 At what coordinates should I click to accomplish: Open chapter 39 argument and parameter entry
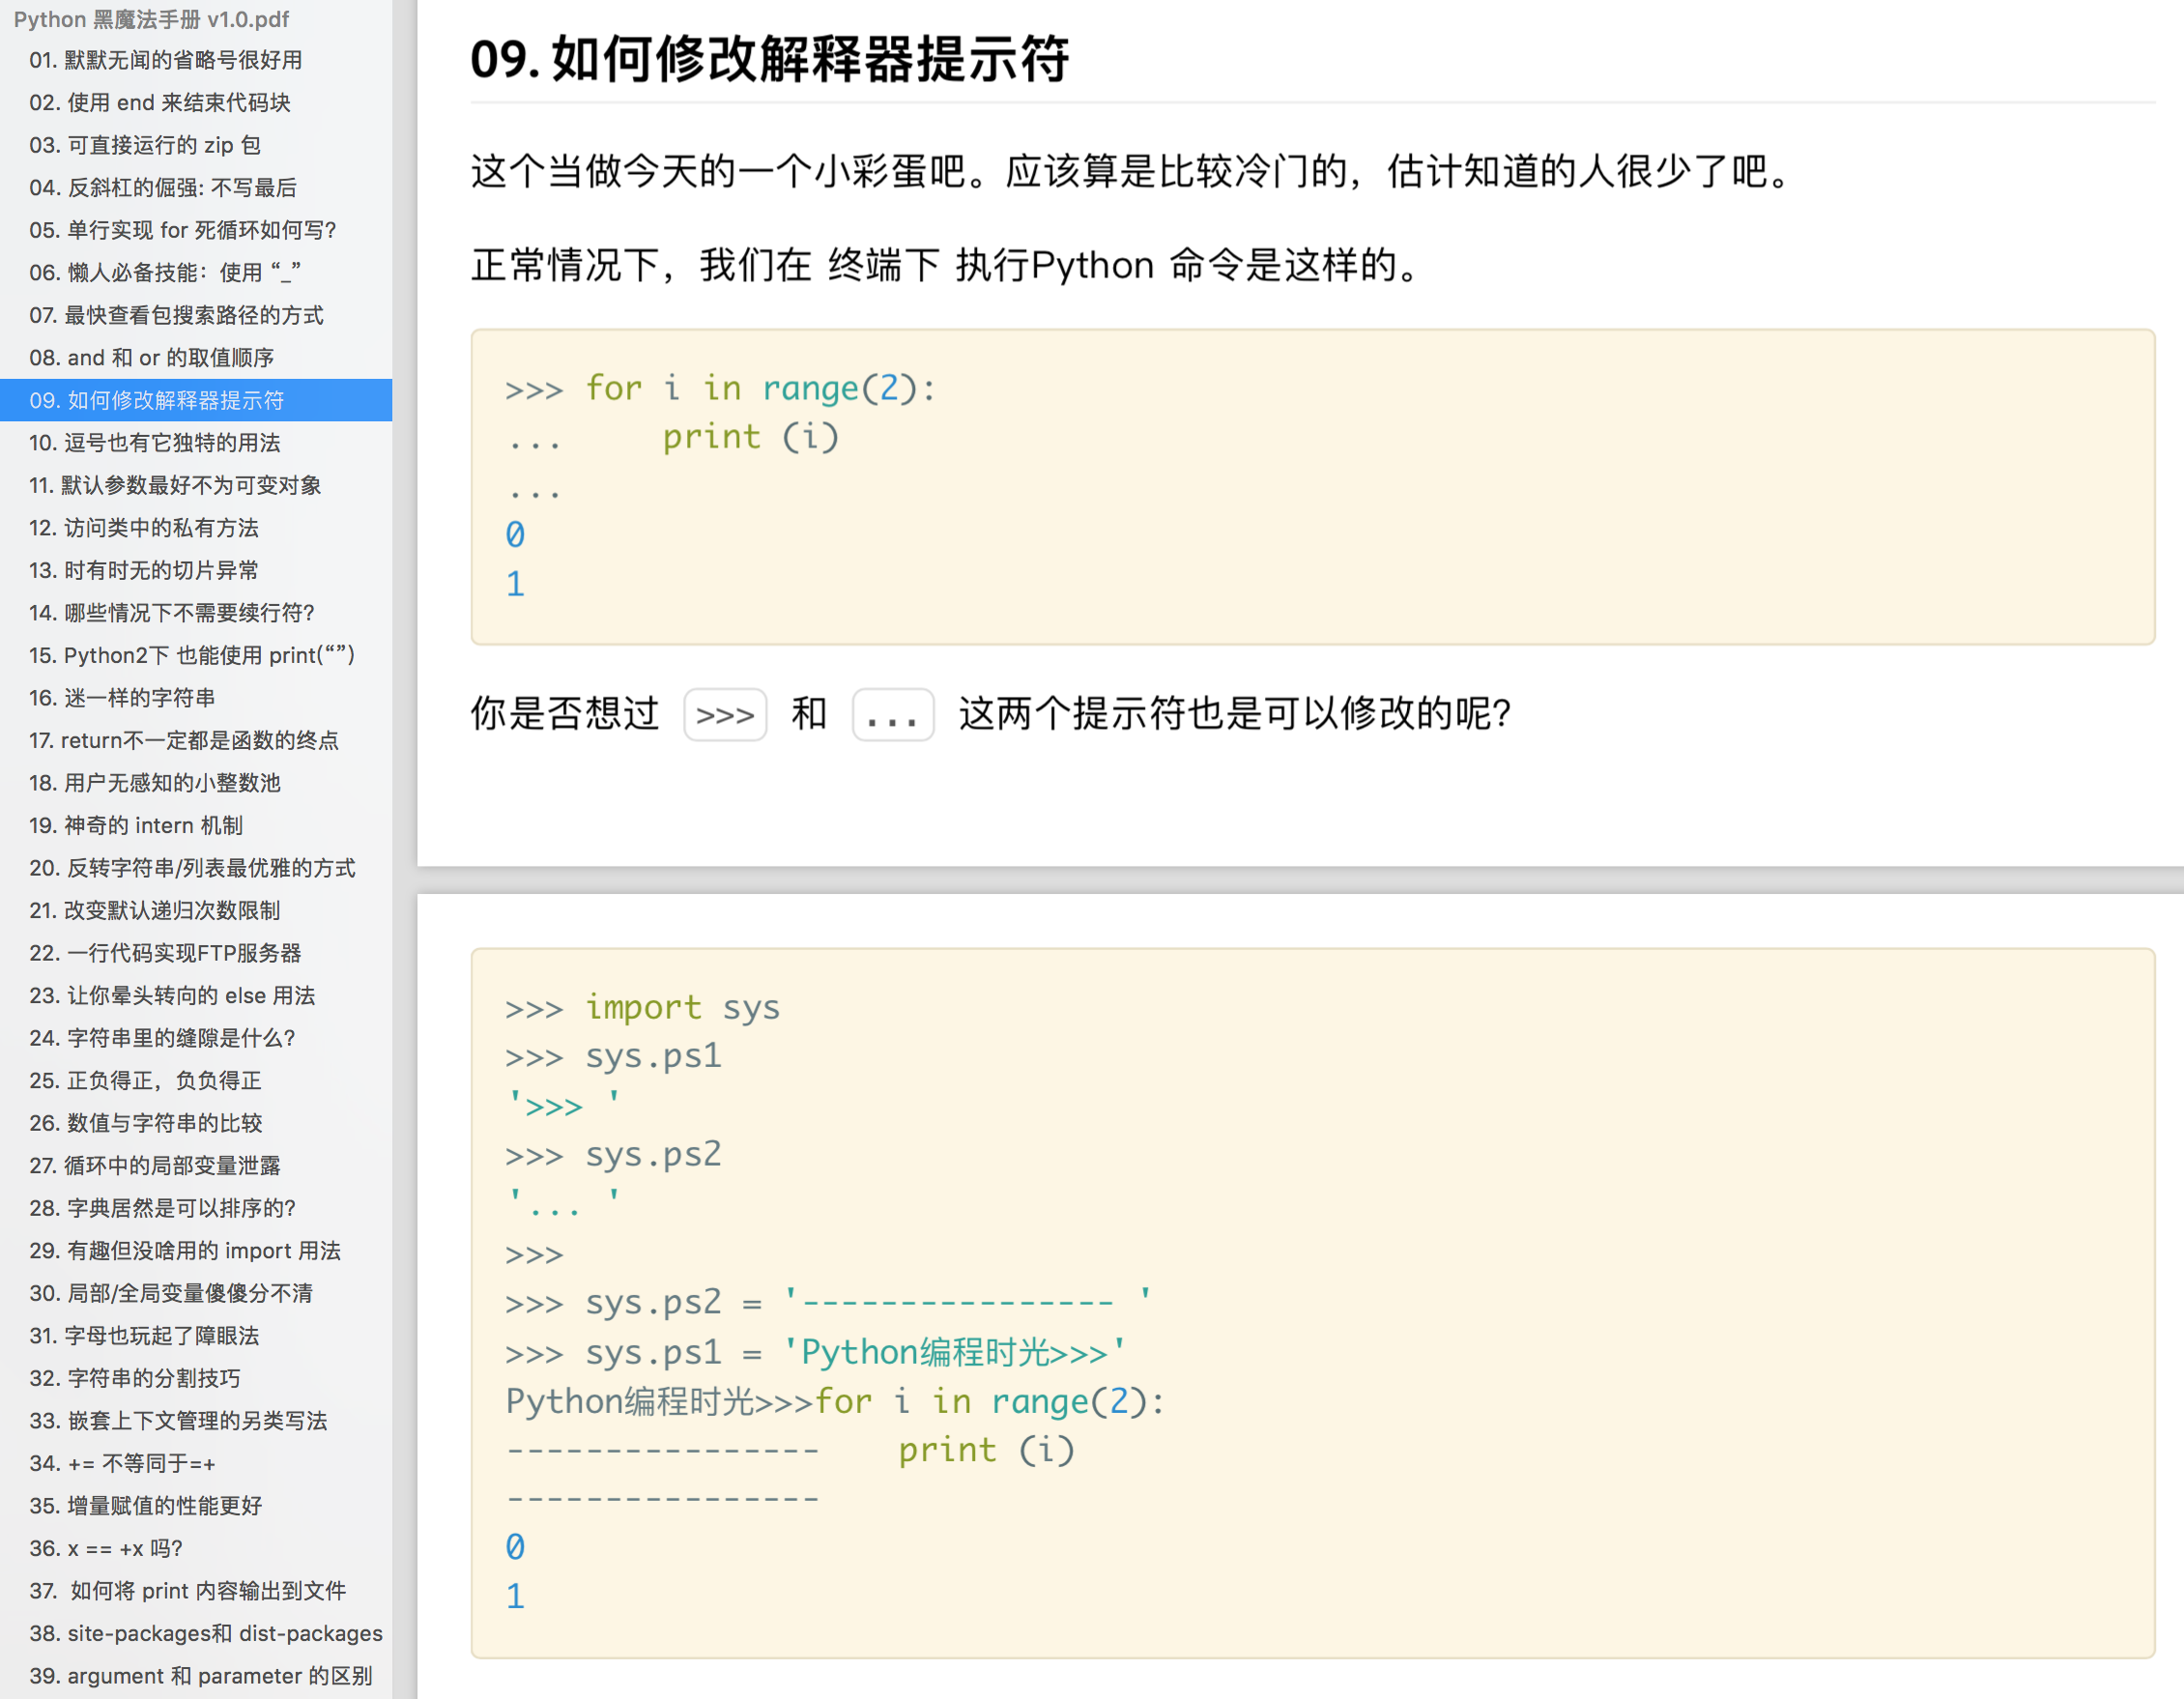tap(200, 1676)
